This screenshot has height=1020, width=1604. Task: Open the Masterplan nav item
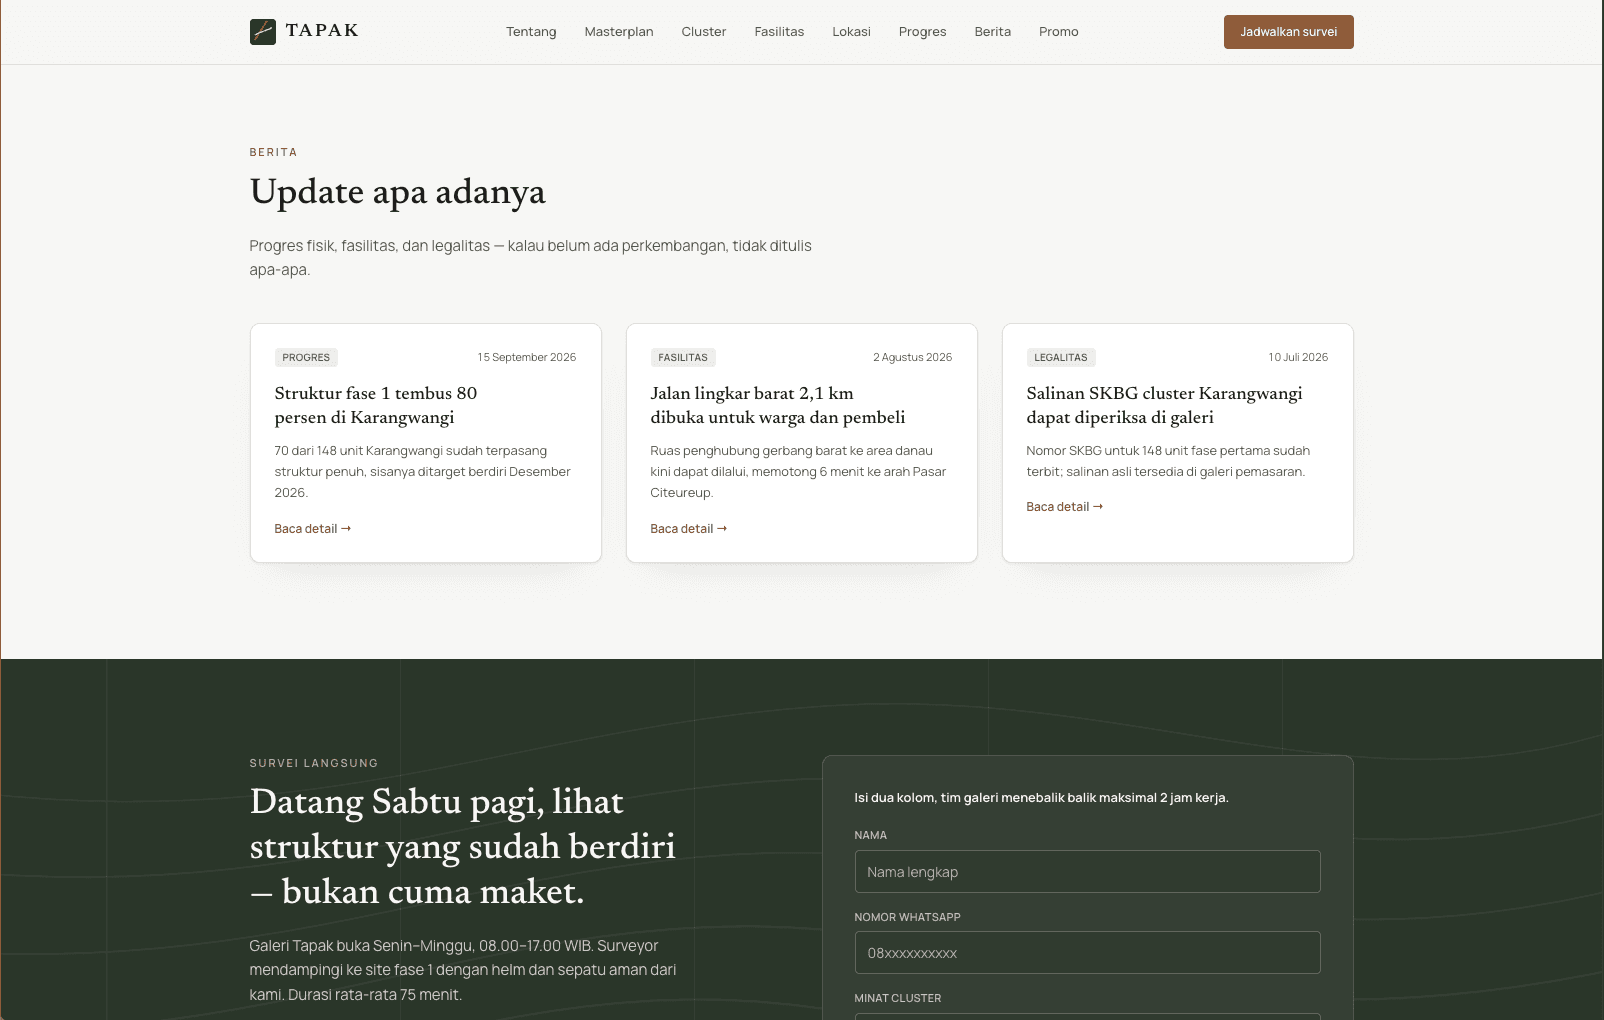click(x=619, y=32)
